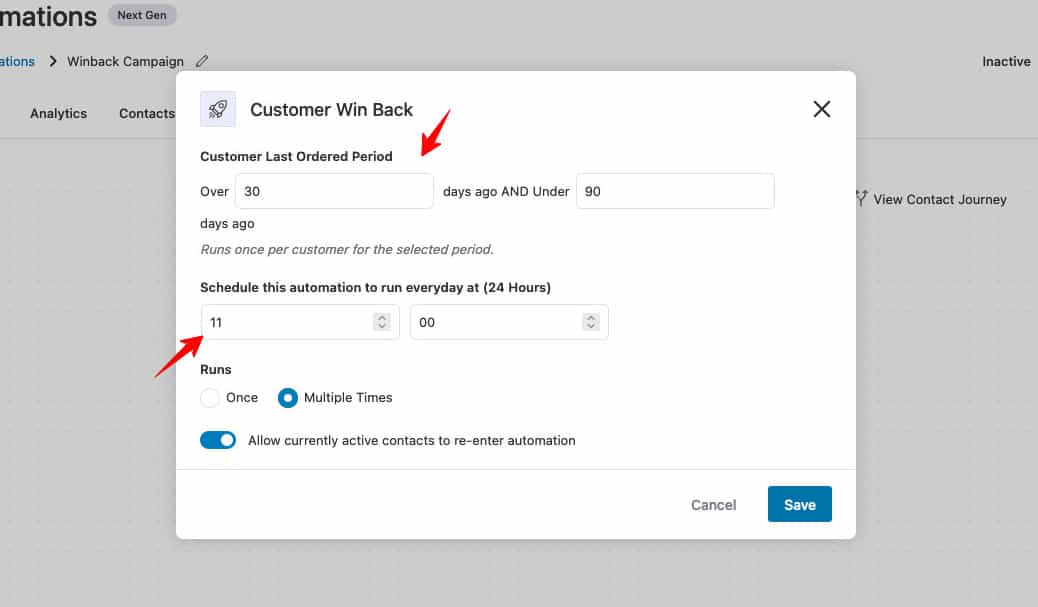Decrement the minutes value with its stepper
Screen dimensions: 1038x607
tap(592, 326)
